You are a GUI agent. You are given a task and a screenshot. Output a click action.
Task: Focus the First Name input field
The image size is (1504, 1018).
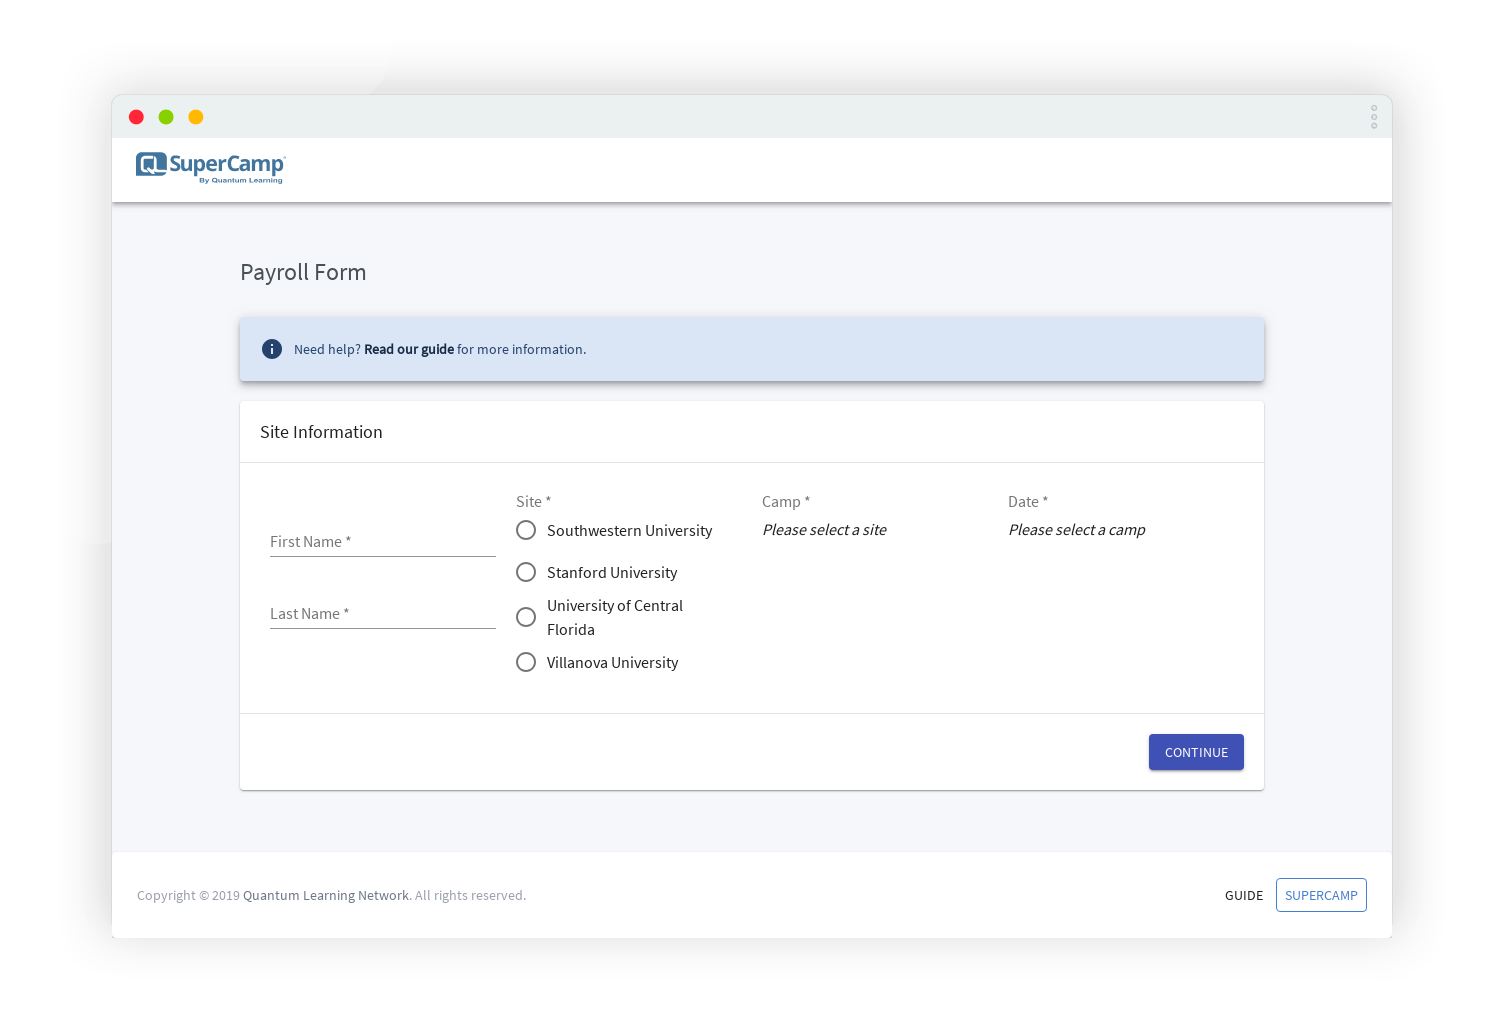tap(383, 541)
